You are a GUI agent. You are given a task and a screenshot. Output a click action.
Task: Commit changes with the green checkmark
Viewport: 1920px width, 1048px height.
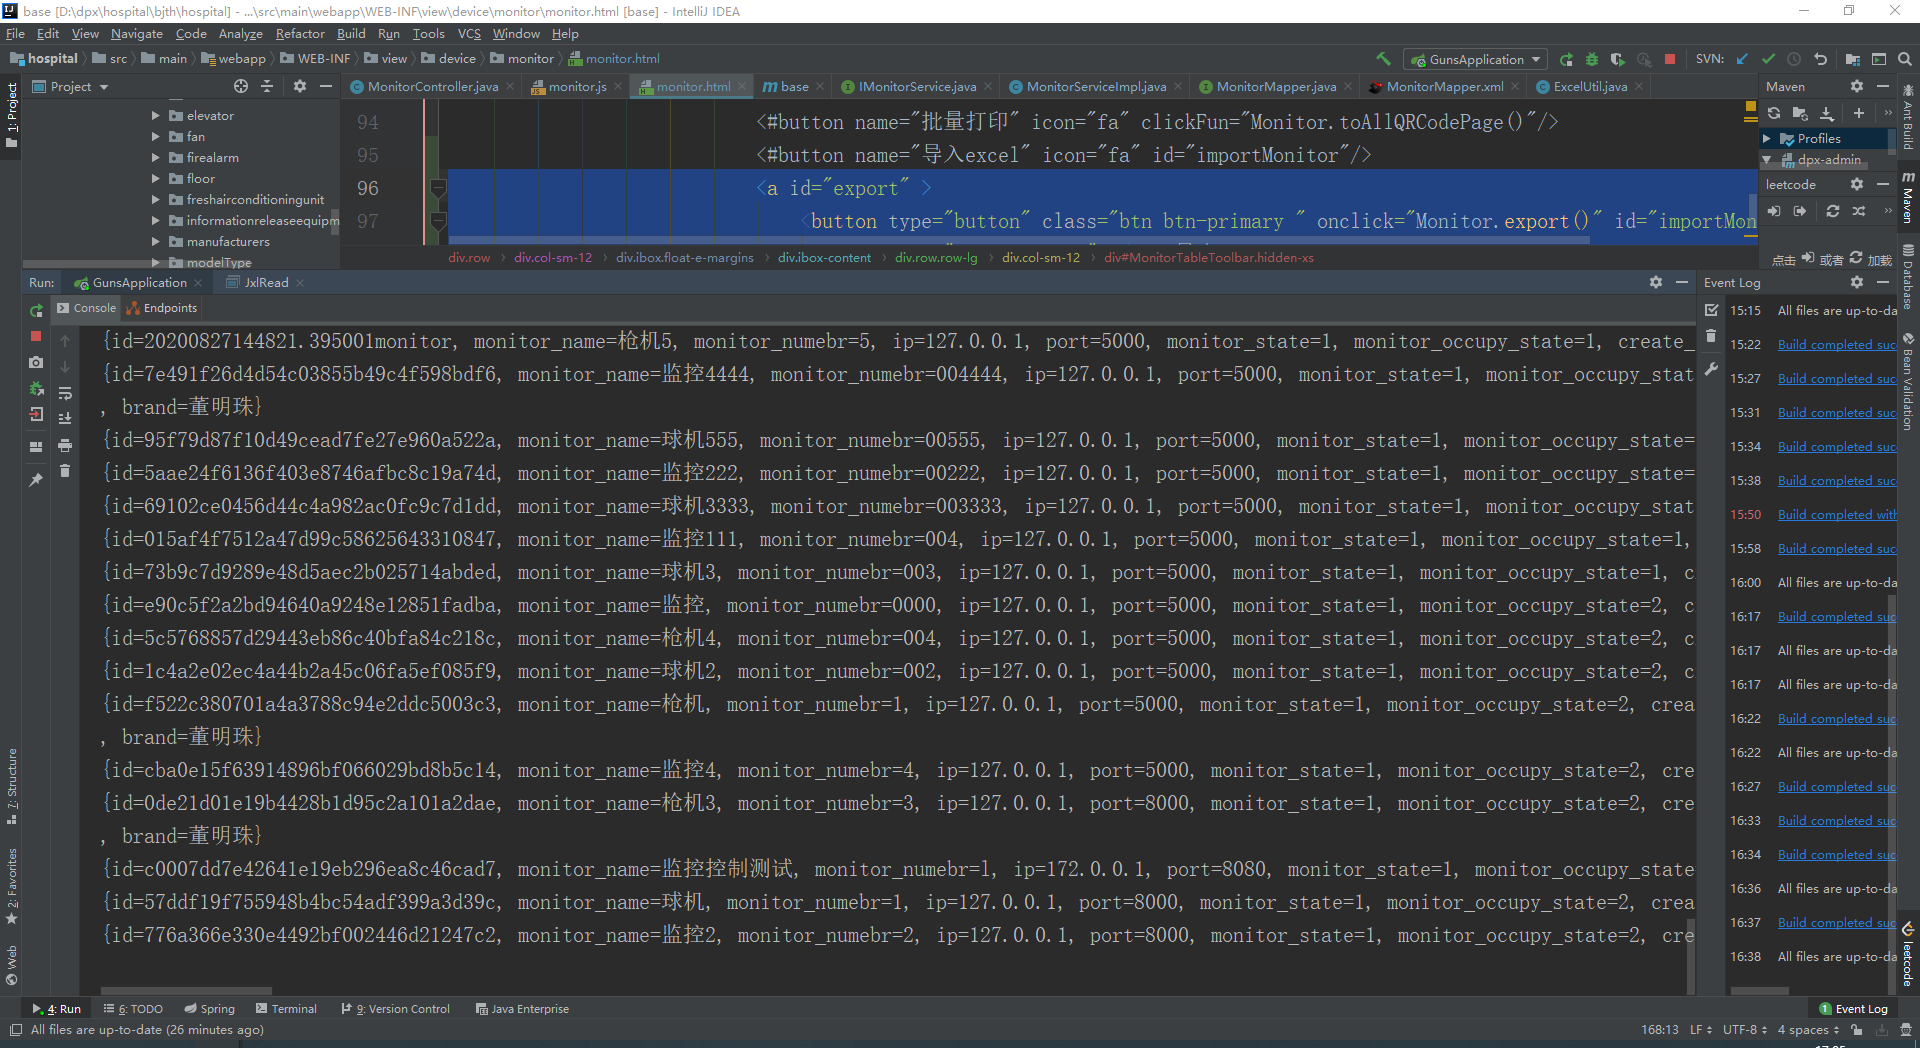pyautogui.click(x=1768, y=59)
